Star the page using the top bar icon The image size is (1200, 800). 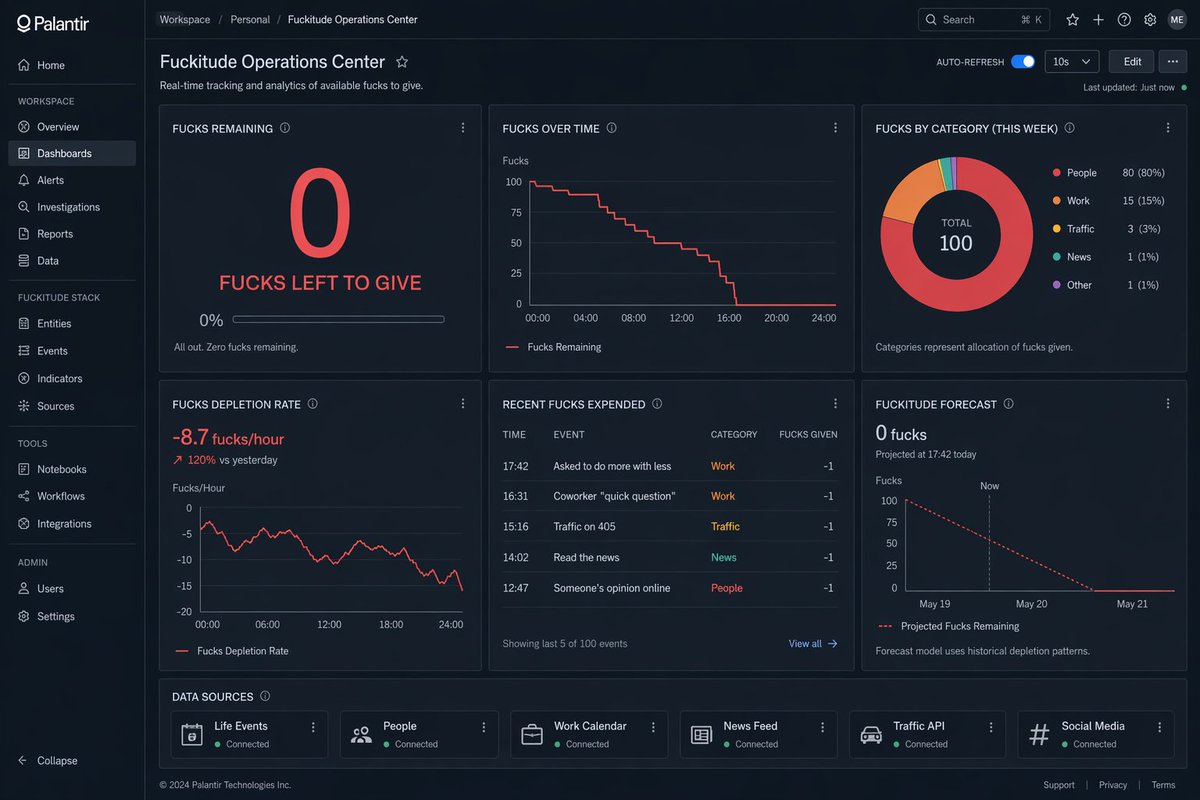pyautogui.click(x=1071, y=19)
